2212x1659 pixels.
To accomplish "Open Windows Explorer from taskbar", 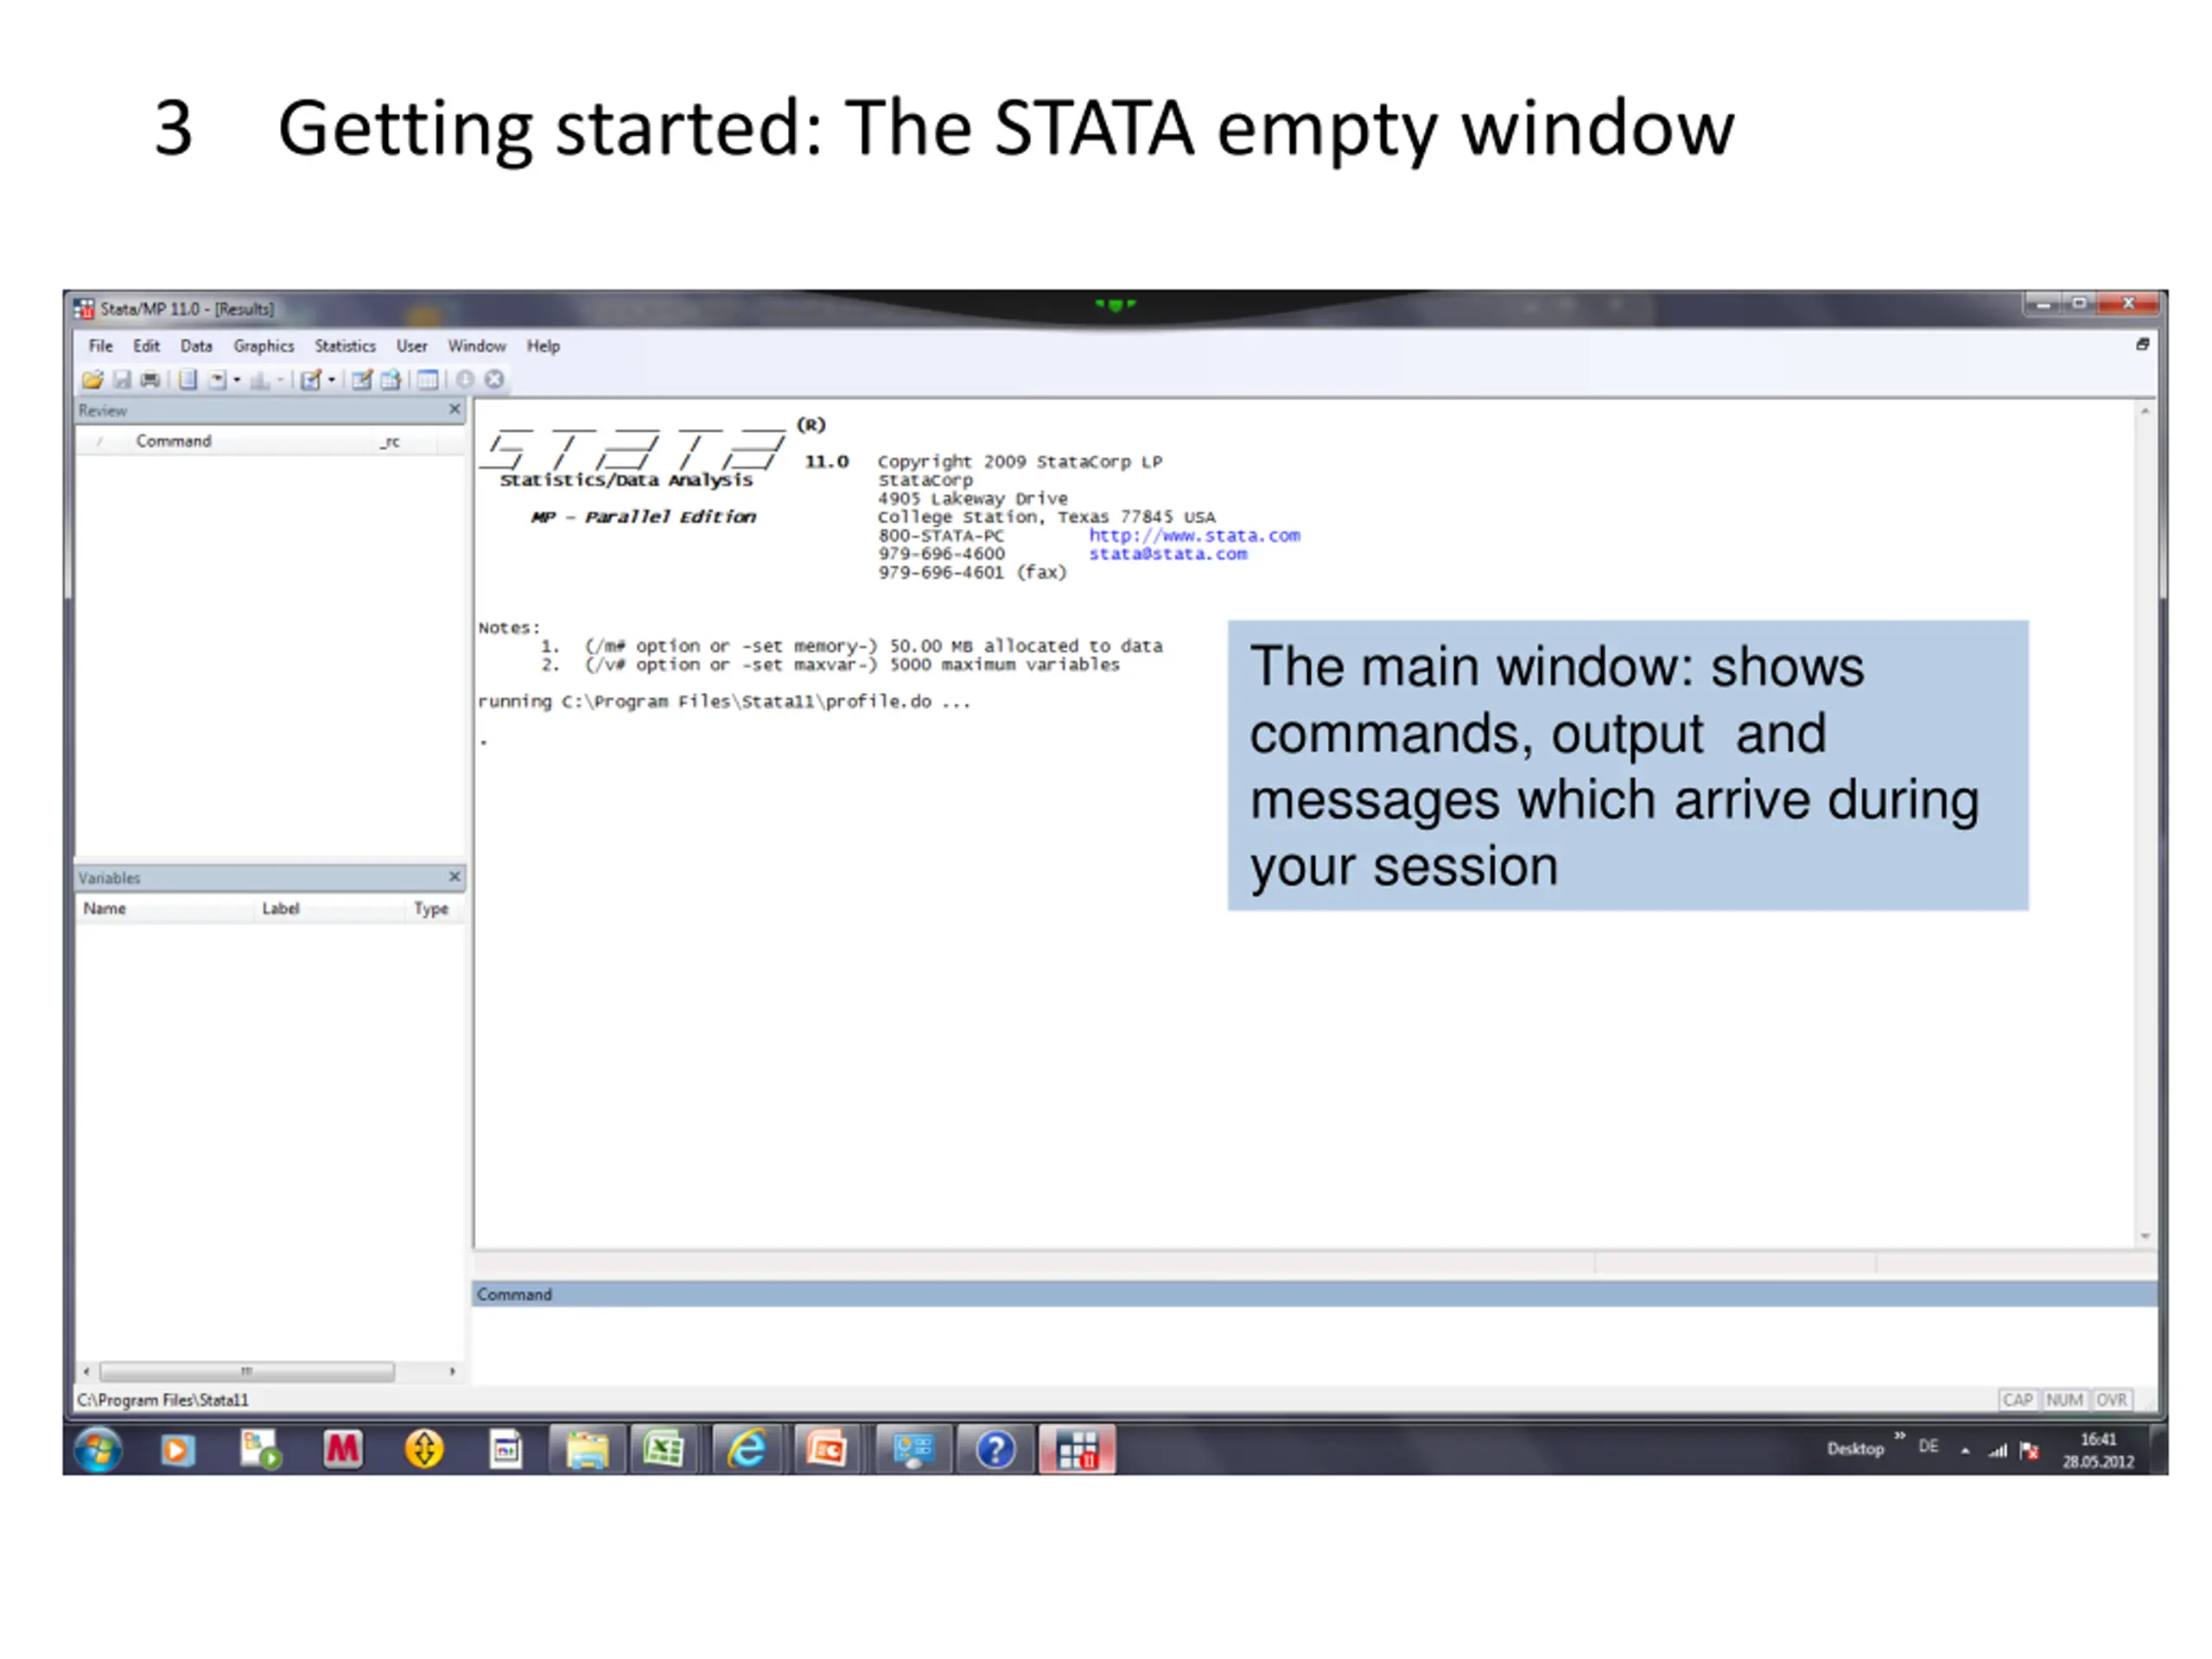I will coord(587,1450).
